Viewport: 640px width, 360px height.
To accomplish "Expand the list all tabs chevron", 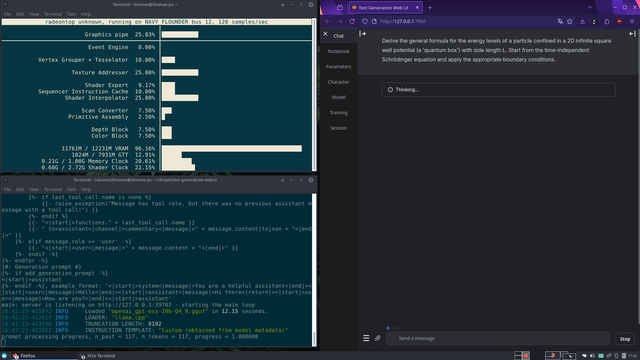I will 590,7.
